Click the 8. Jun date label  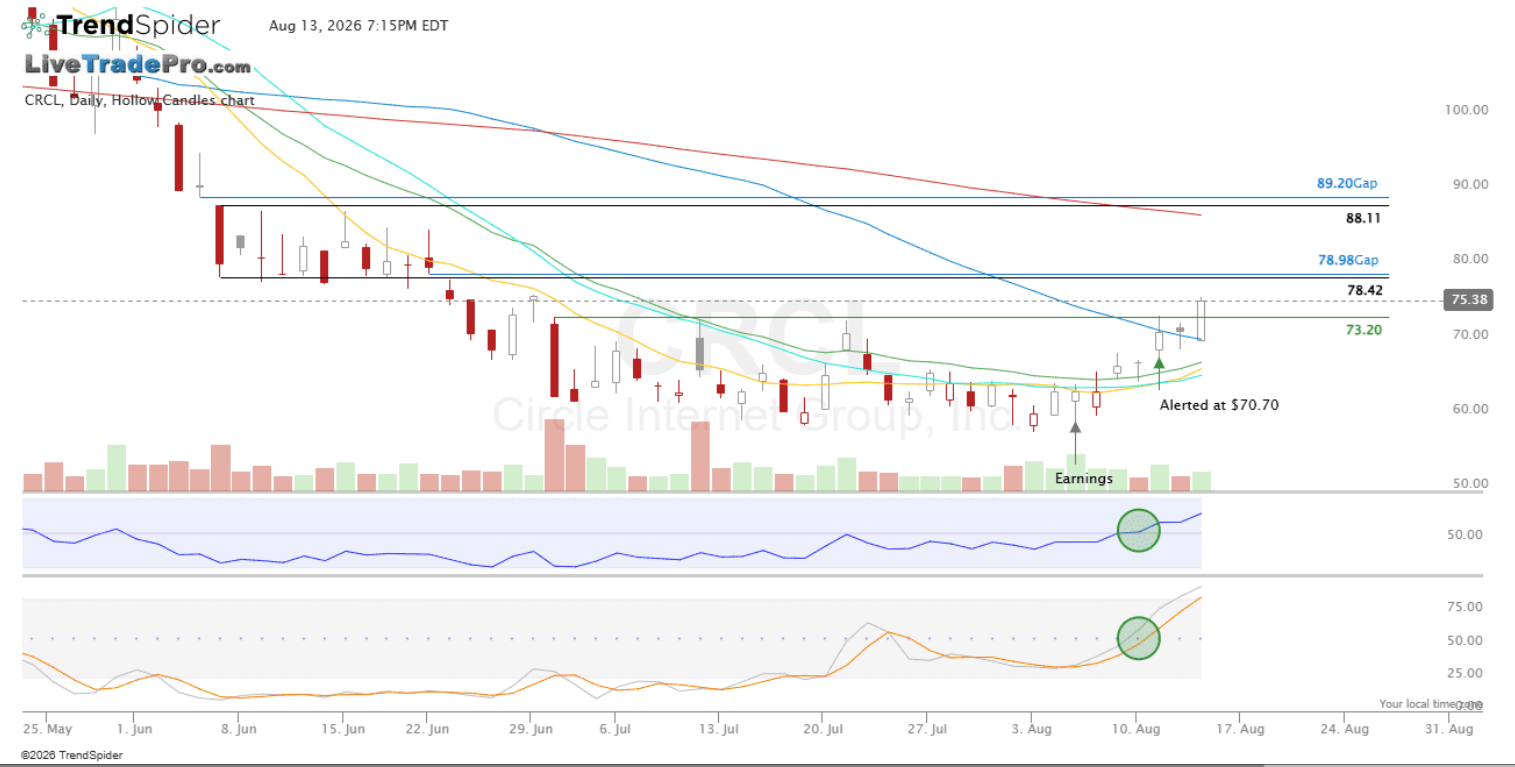(238, 731)
